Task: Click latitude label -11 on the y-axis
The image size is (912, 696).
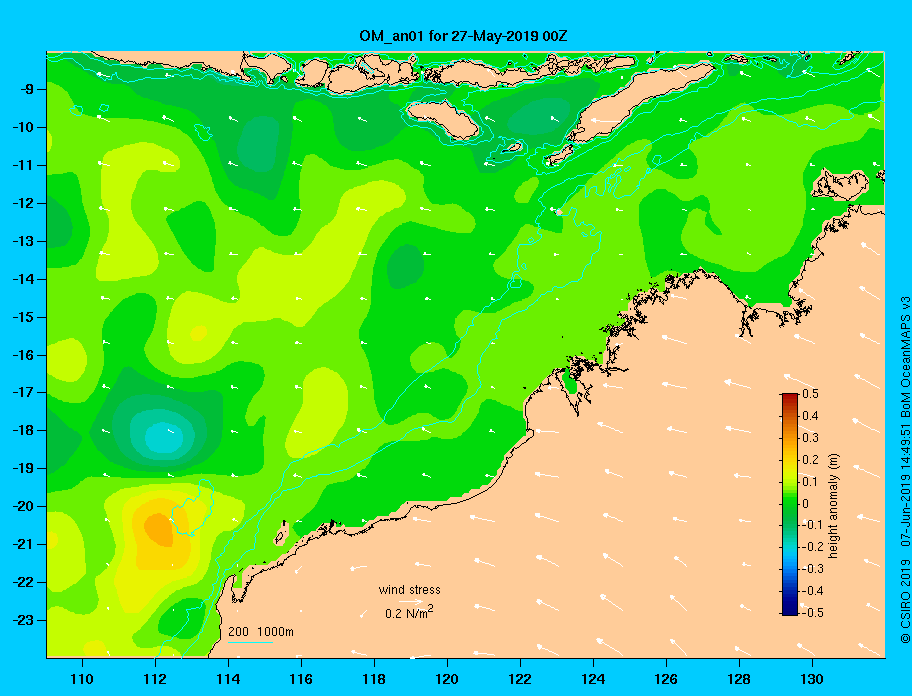Action: 23,165
